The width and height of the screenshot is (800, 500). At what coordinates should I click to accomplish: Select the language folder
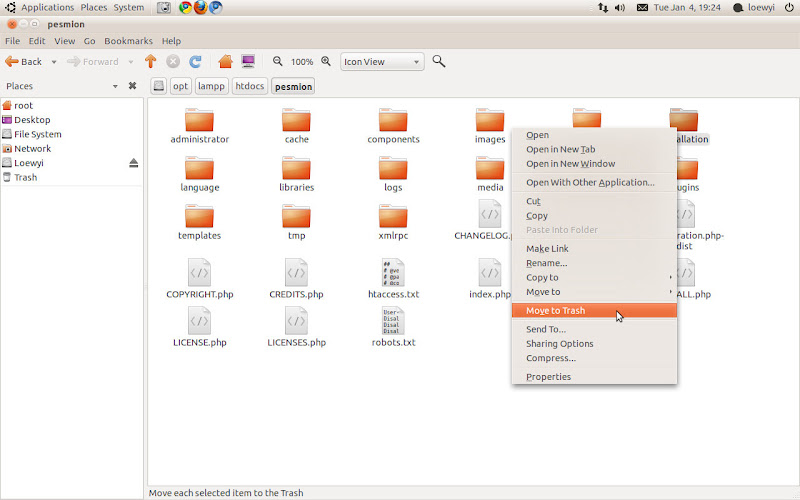199,174
